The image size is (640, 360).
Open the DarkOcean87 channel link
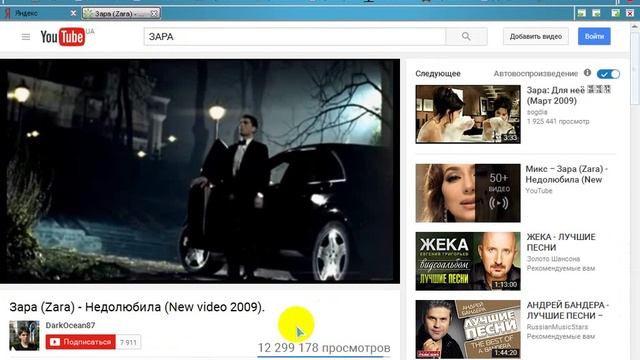[70, 325]
